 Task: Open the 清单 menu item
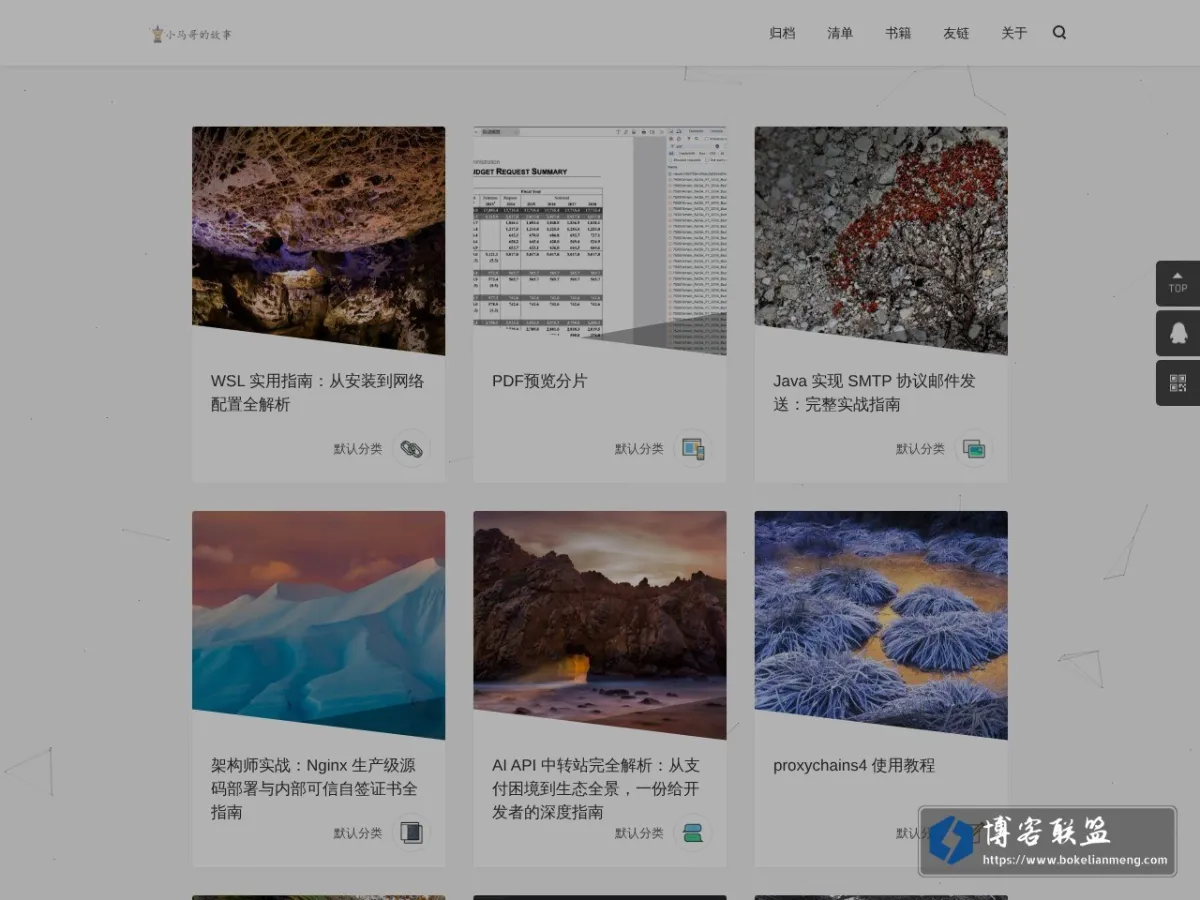(x=840, y=33)
